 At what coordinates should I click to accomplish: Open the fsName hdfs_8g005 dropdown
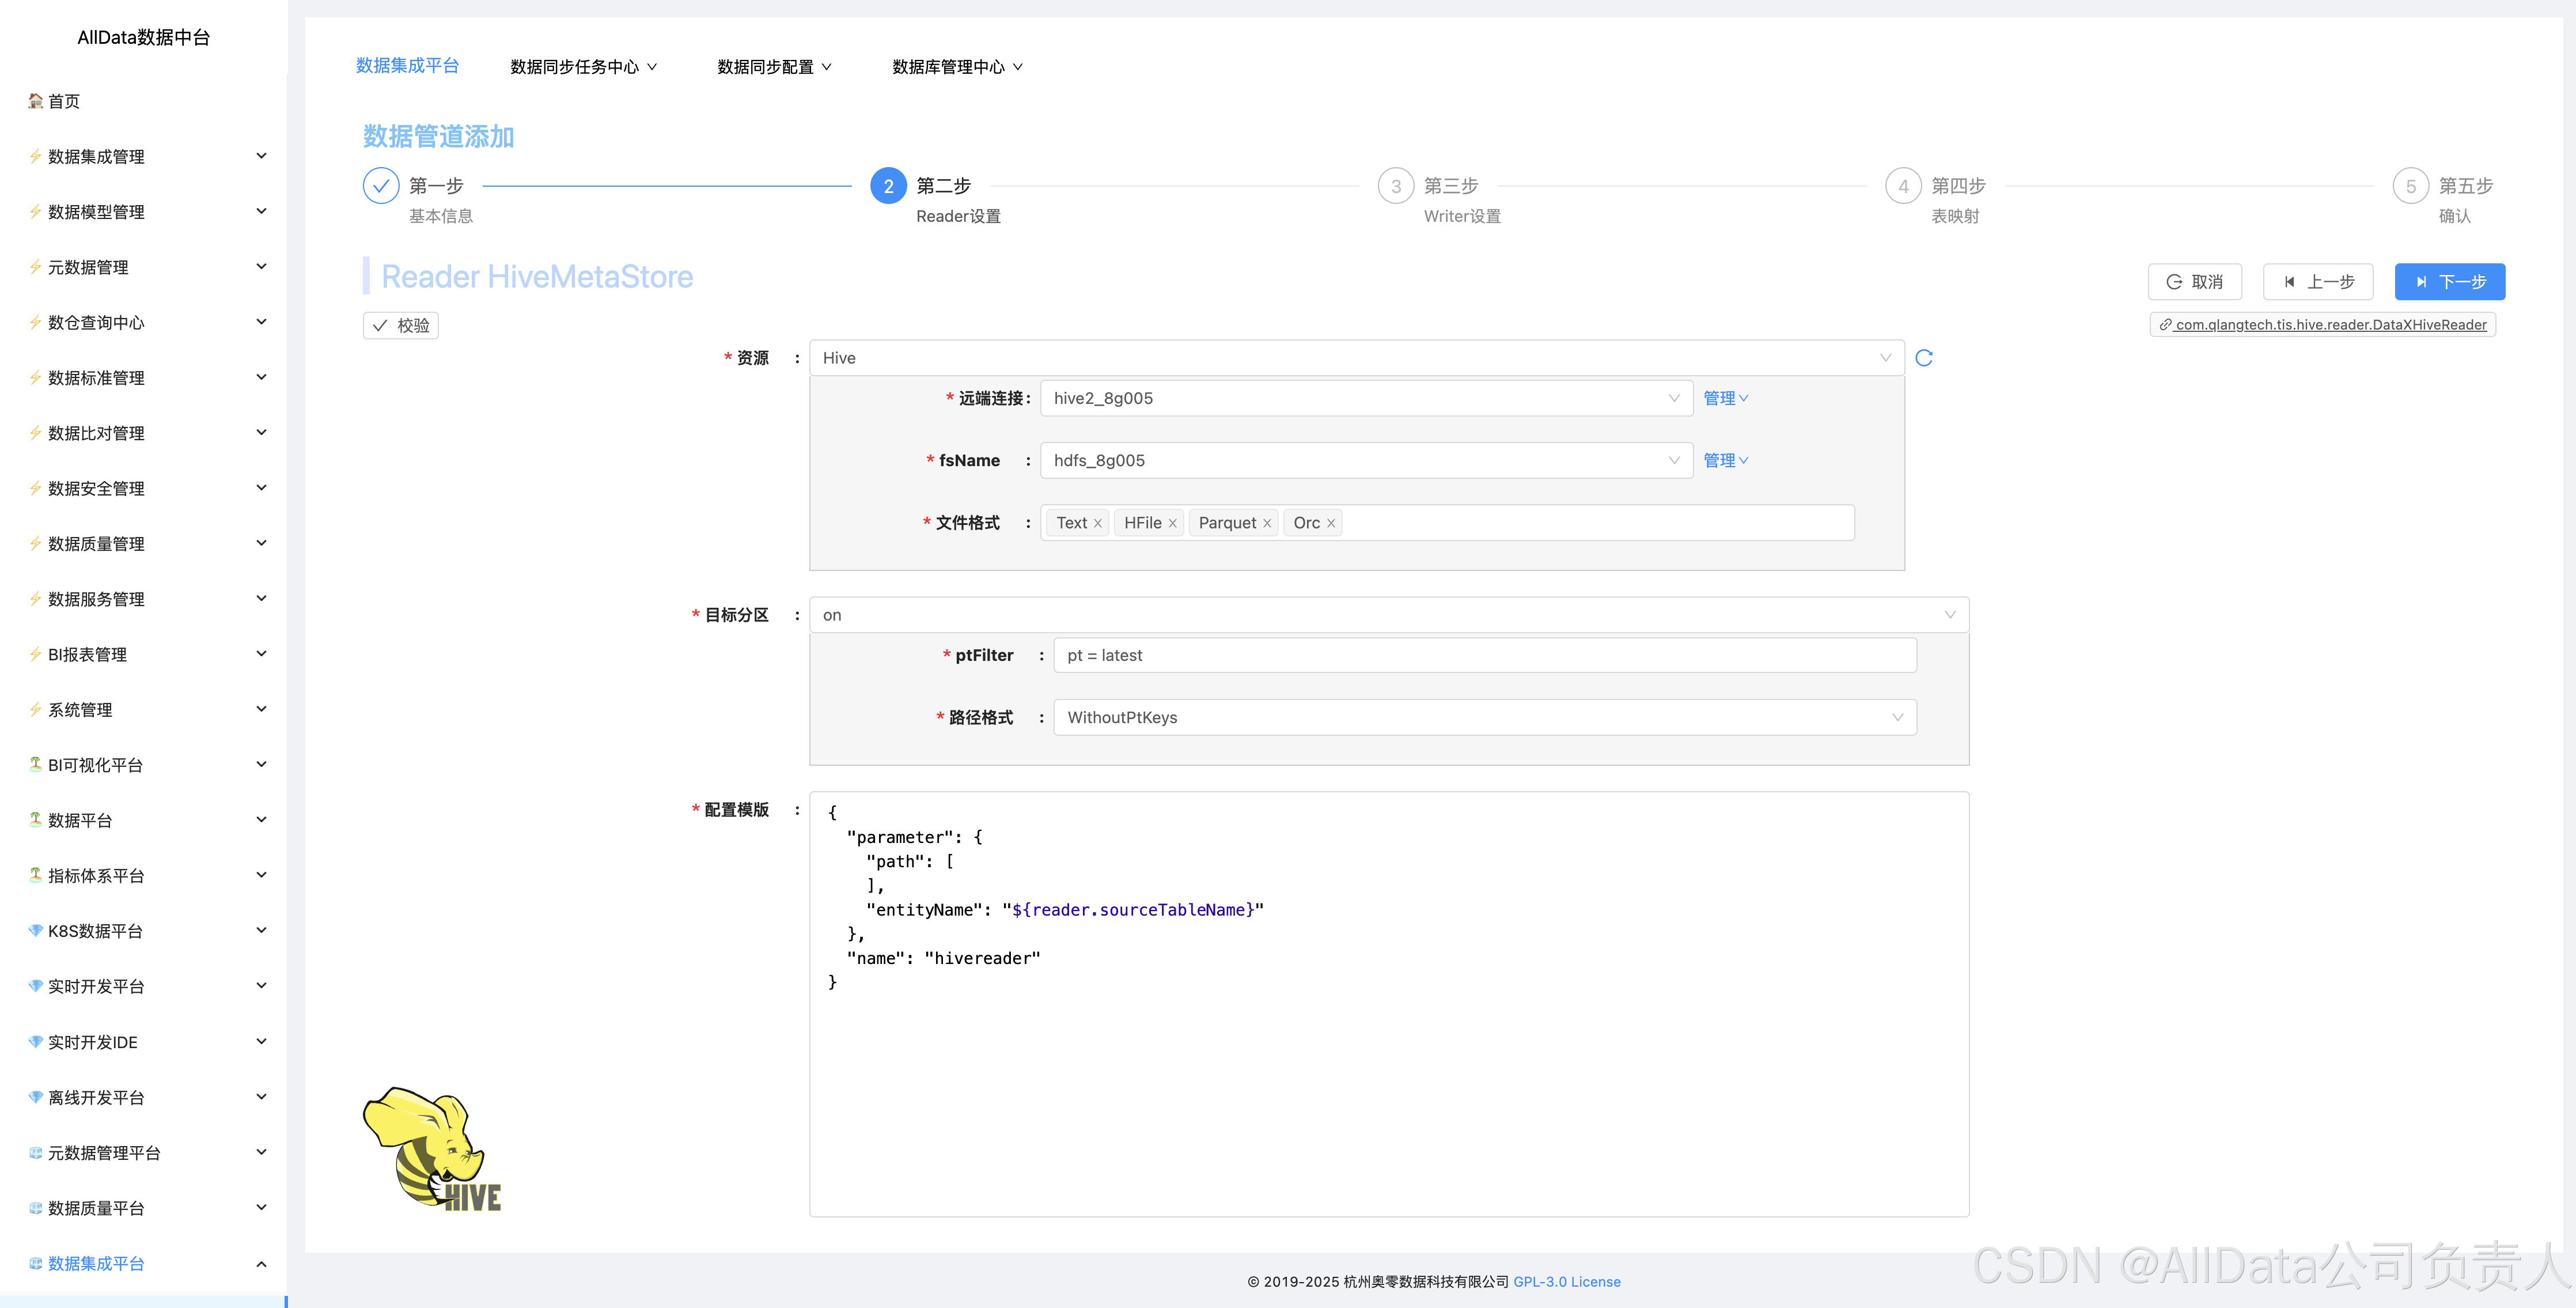click(1366, 460)
